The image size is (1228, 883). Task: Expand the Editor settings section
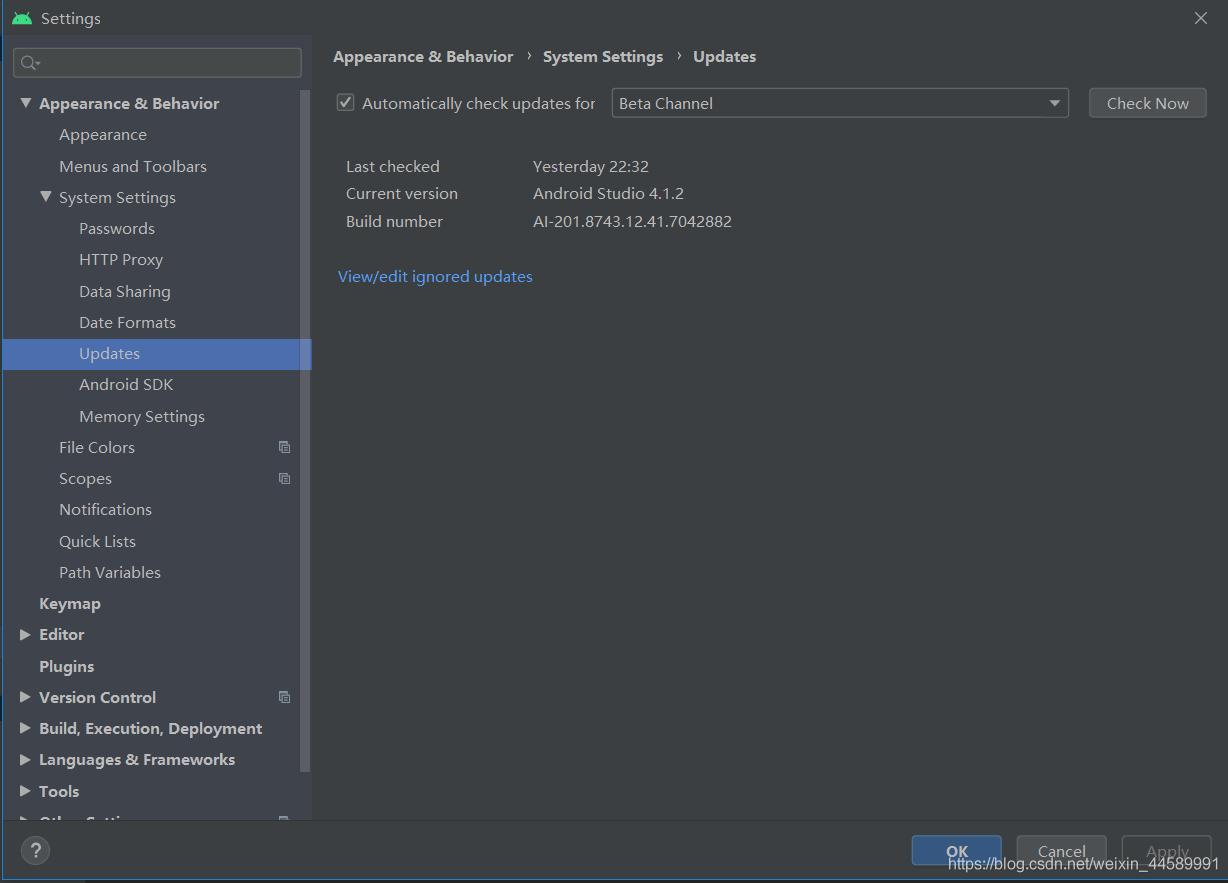(x=25, y=634)
